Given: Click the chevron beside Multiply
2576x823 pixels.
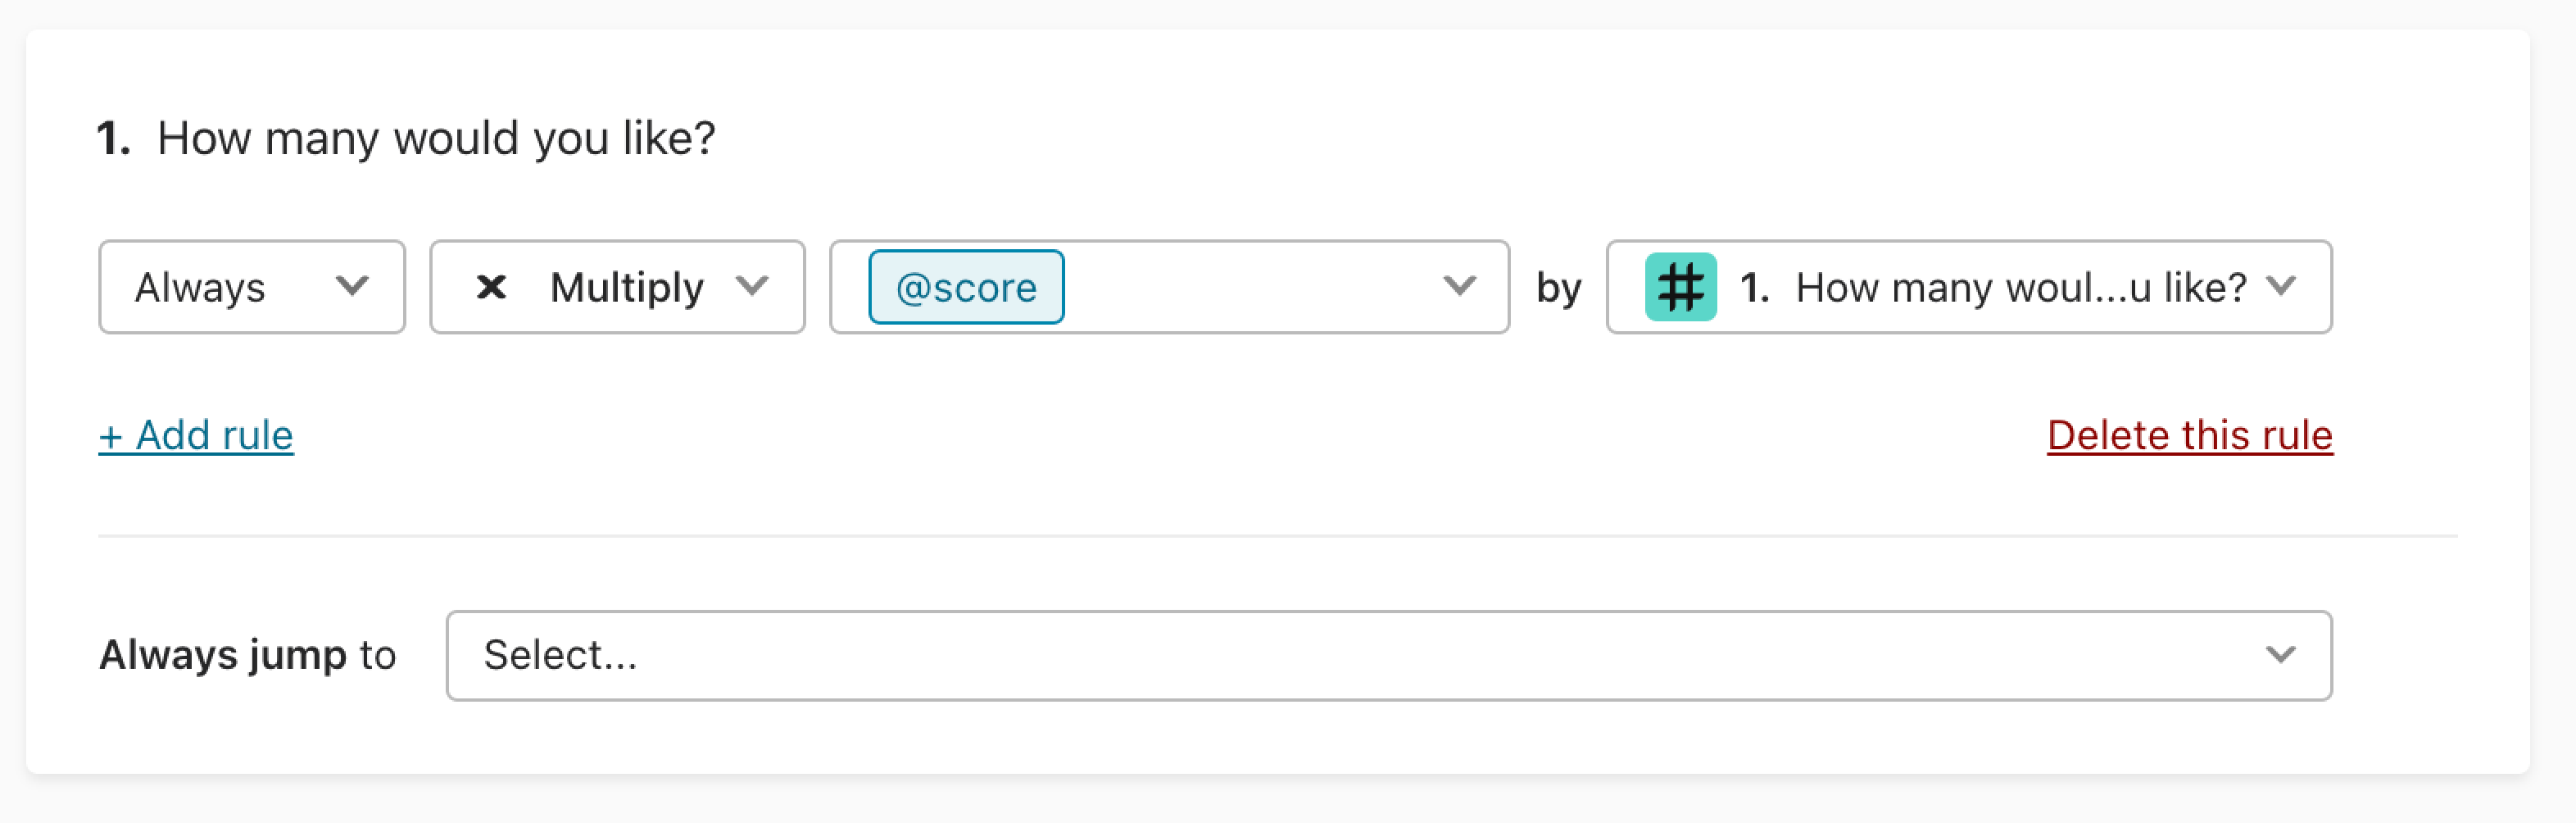Looking at the screenshot, I should tap(752, 286).
